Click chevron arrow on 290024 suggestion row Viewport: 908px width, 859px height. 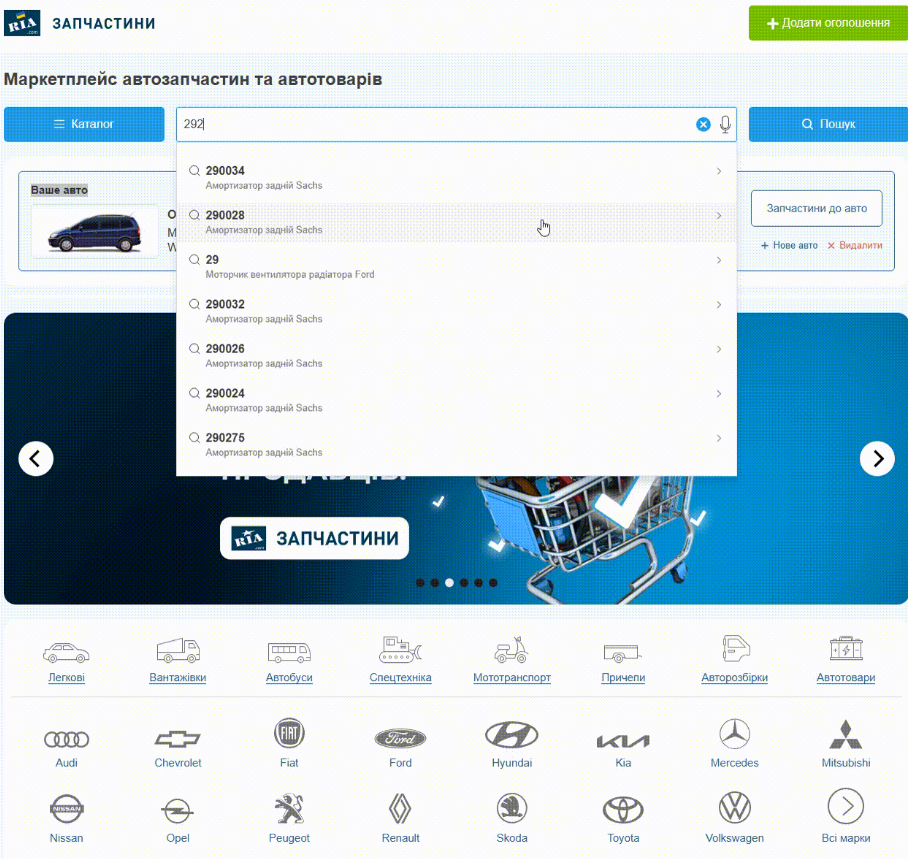pyautogui.click(x=719, y=393)
